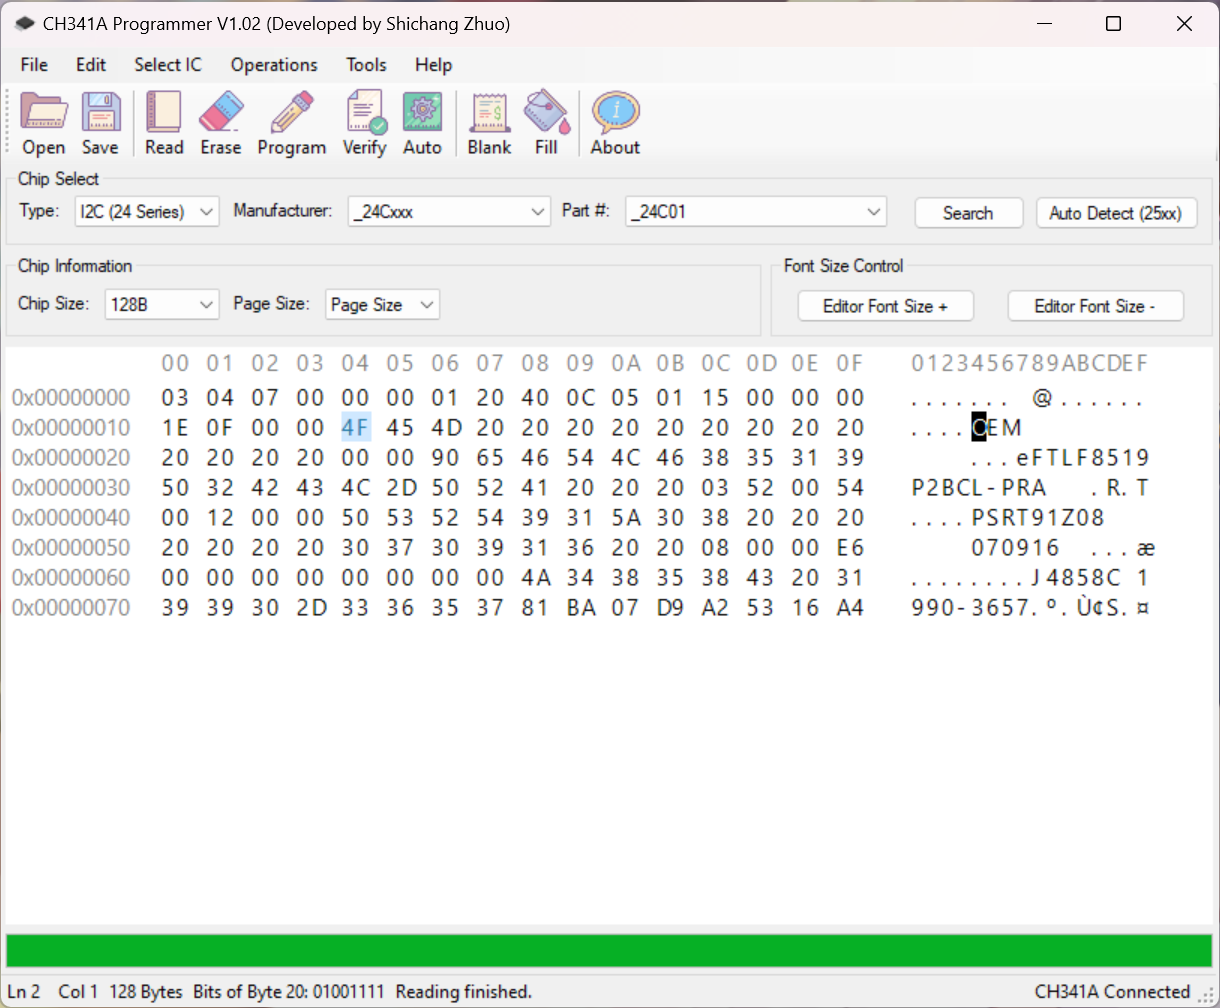Open the Fill buffer icon
This screenshot has height=1008, width=1220.
point(546,120)
